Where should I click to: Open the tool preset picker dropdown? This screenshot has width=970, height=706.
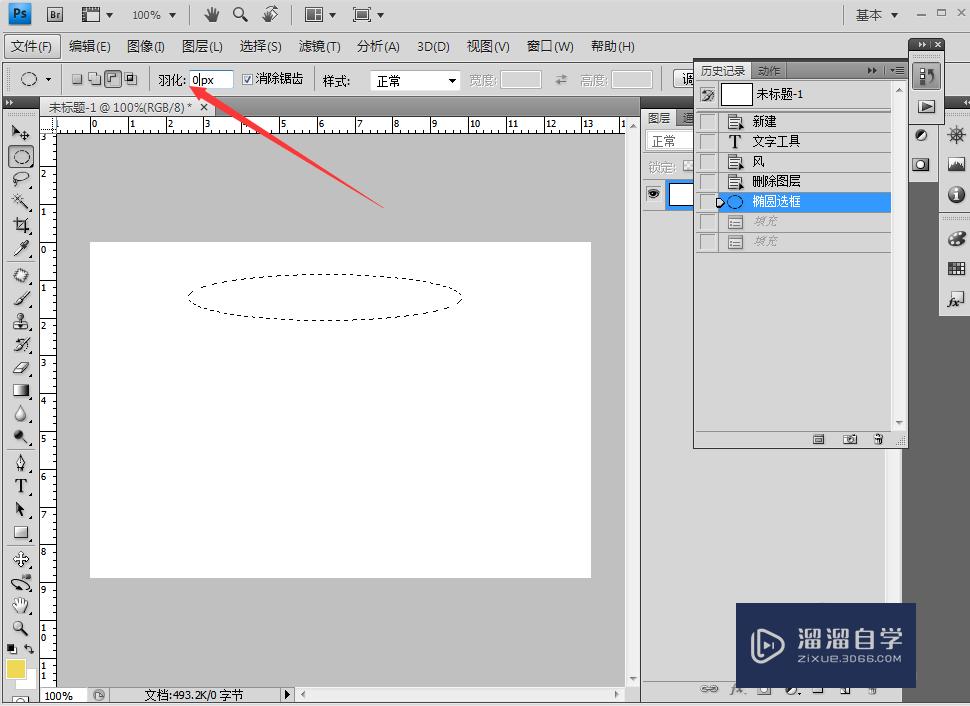[x=48, y=79]
